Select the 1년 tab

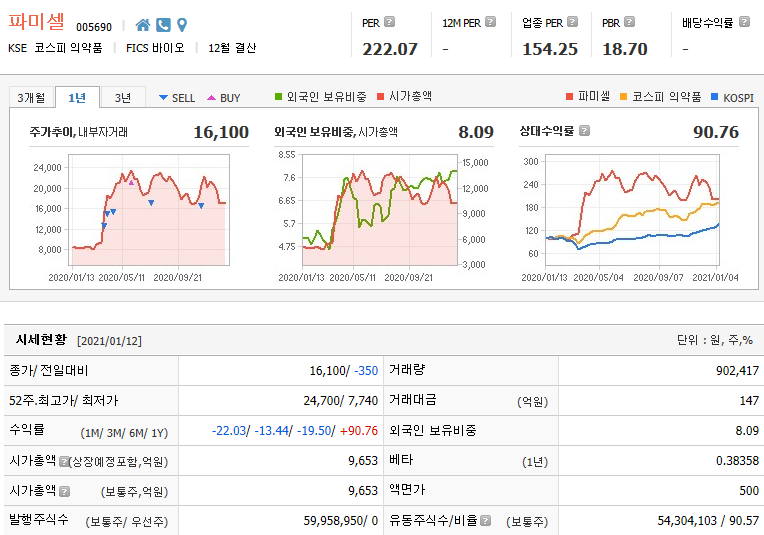[x=77, y=97]
